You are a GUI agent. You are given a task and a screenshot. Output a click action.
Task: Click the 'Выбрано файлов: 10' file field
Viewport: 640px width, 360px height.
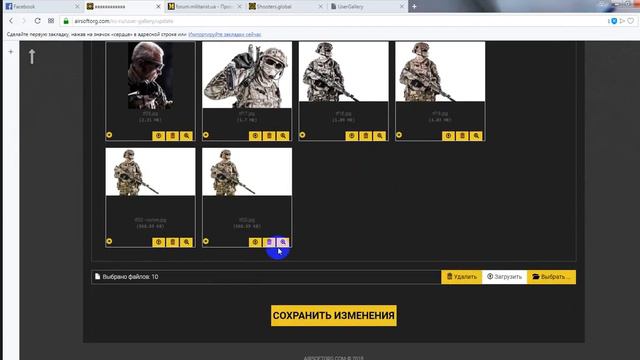[266, 277]
